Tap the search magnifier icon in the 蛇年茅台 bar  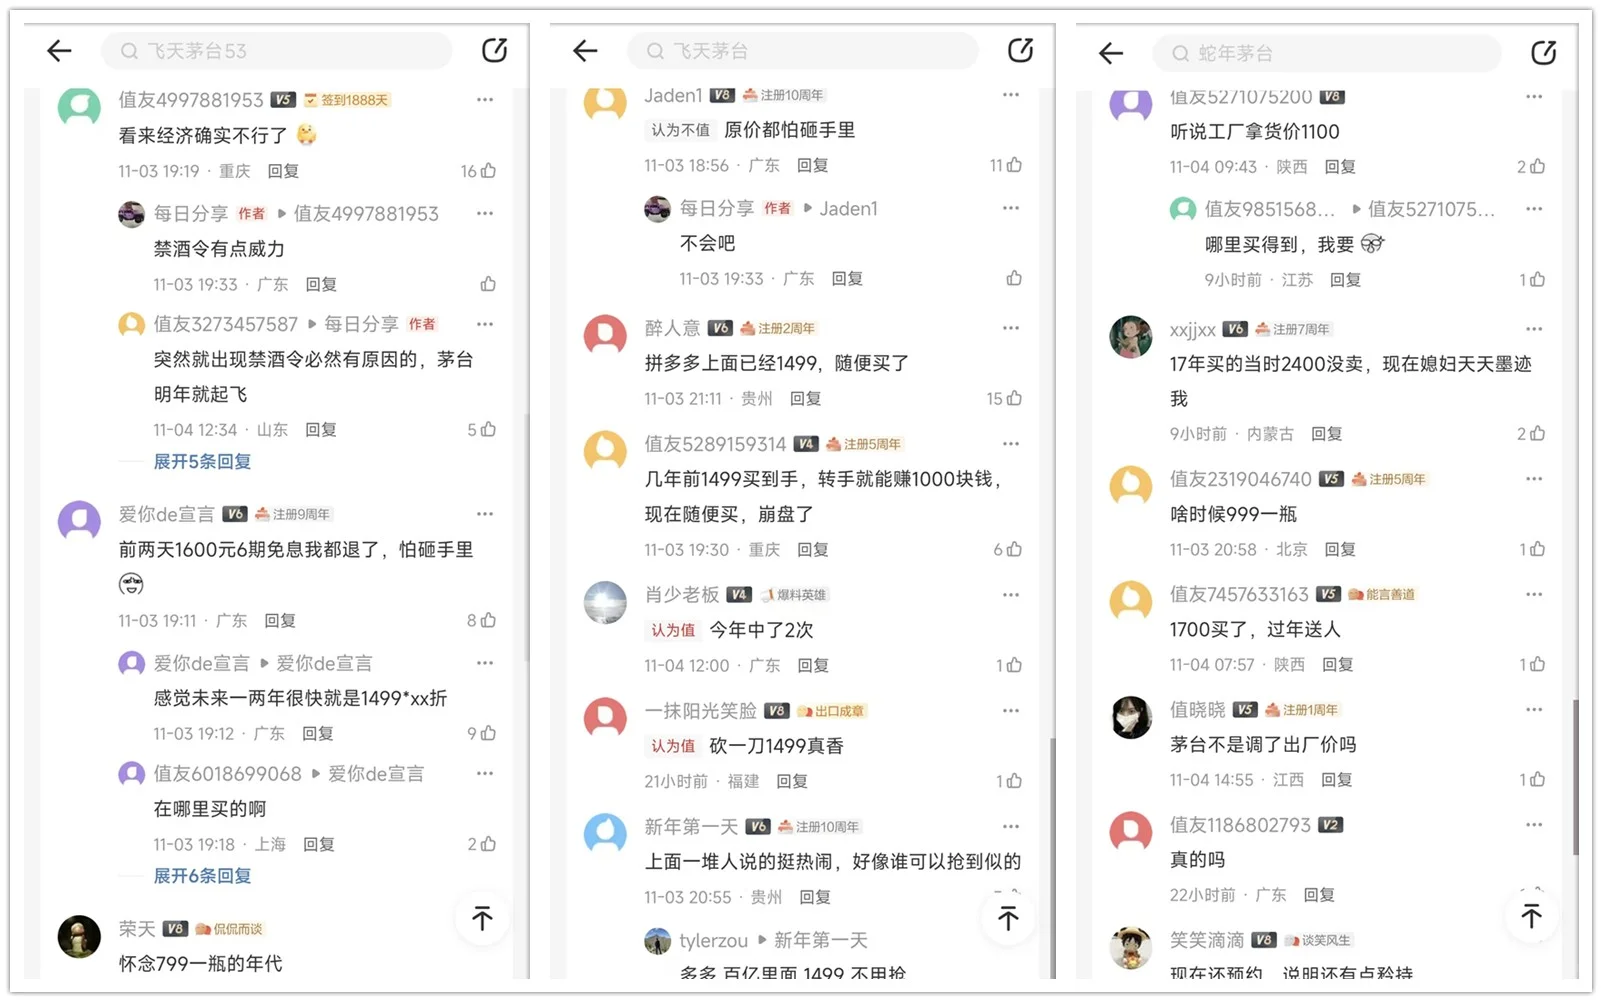click(x=1181, y=53)
